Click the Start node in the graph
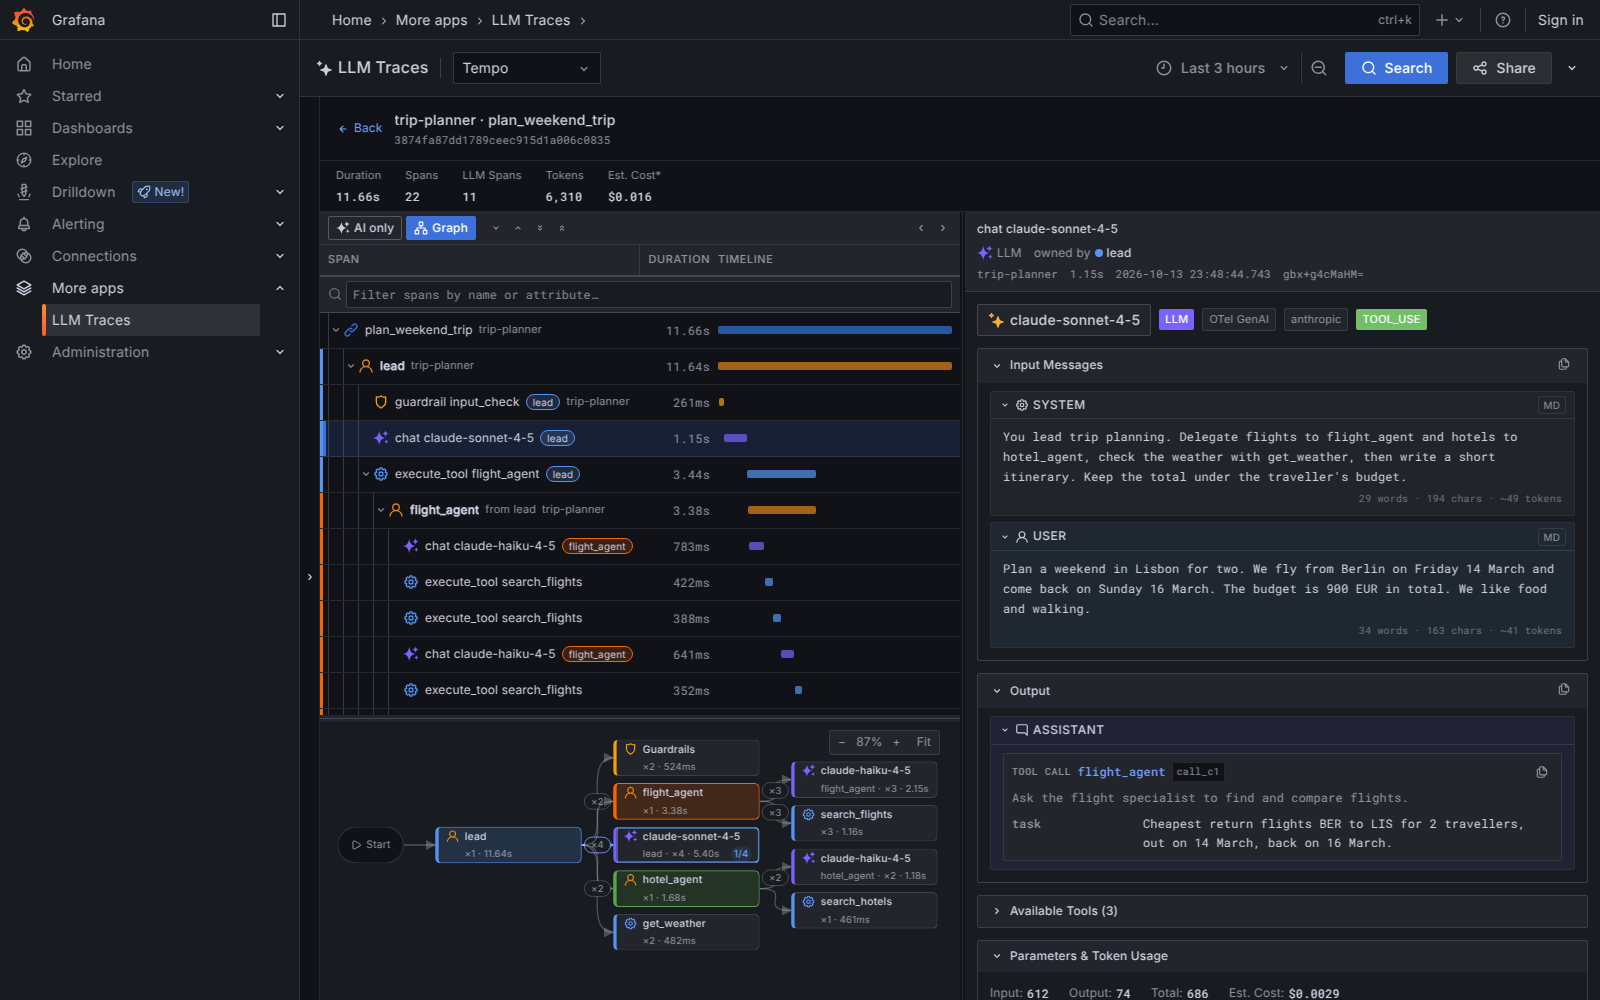The width and height of the screenshot is (1600, 1000). 370,845
